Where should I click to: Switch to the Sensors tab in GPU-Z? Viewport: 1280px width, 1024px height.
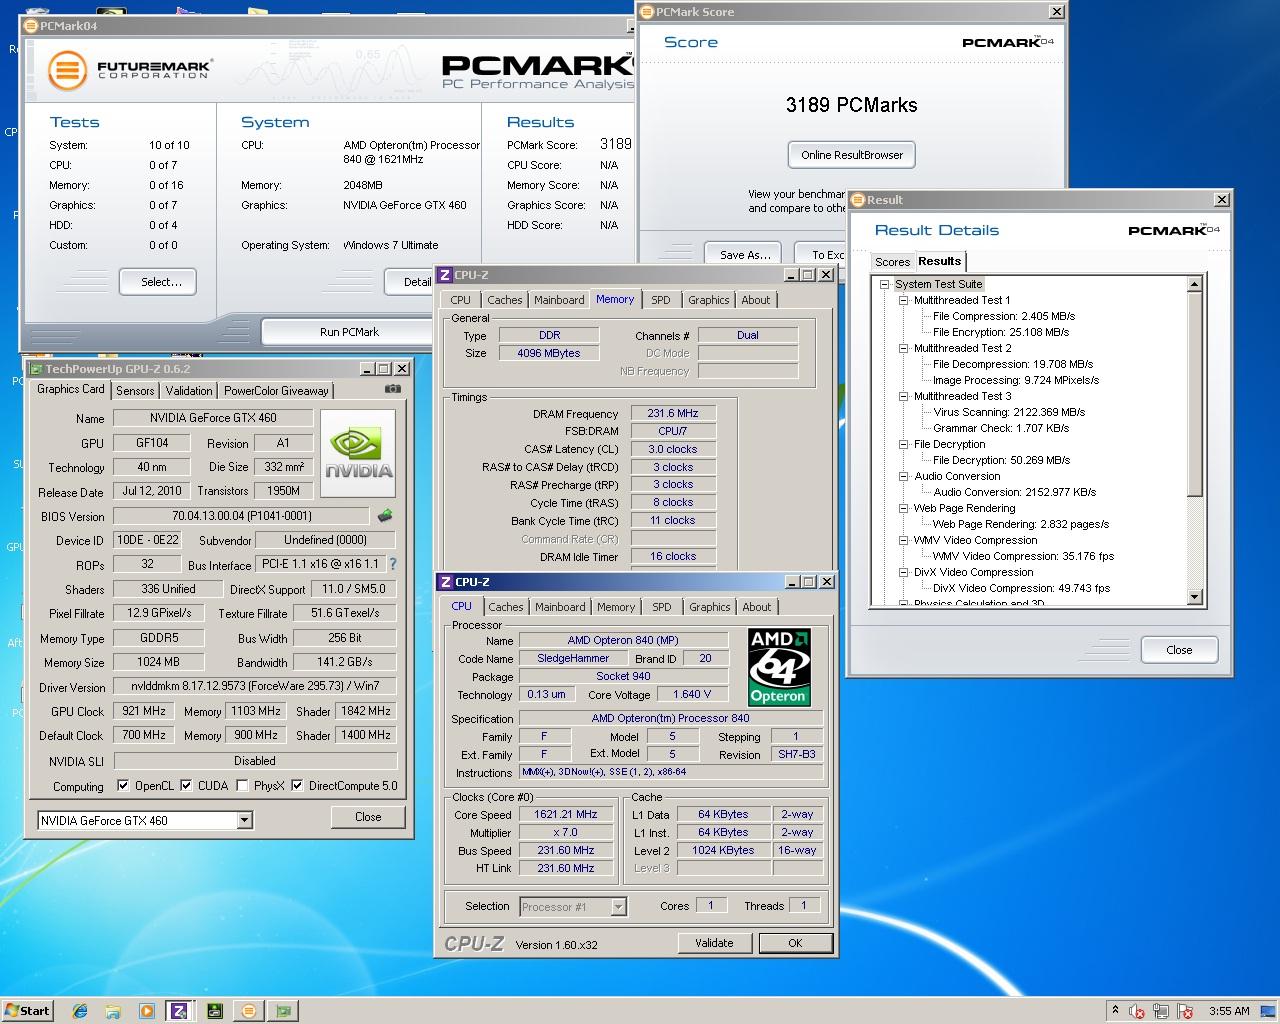pyautogui.click(x=135, y=391)
